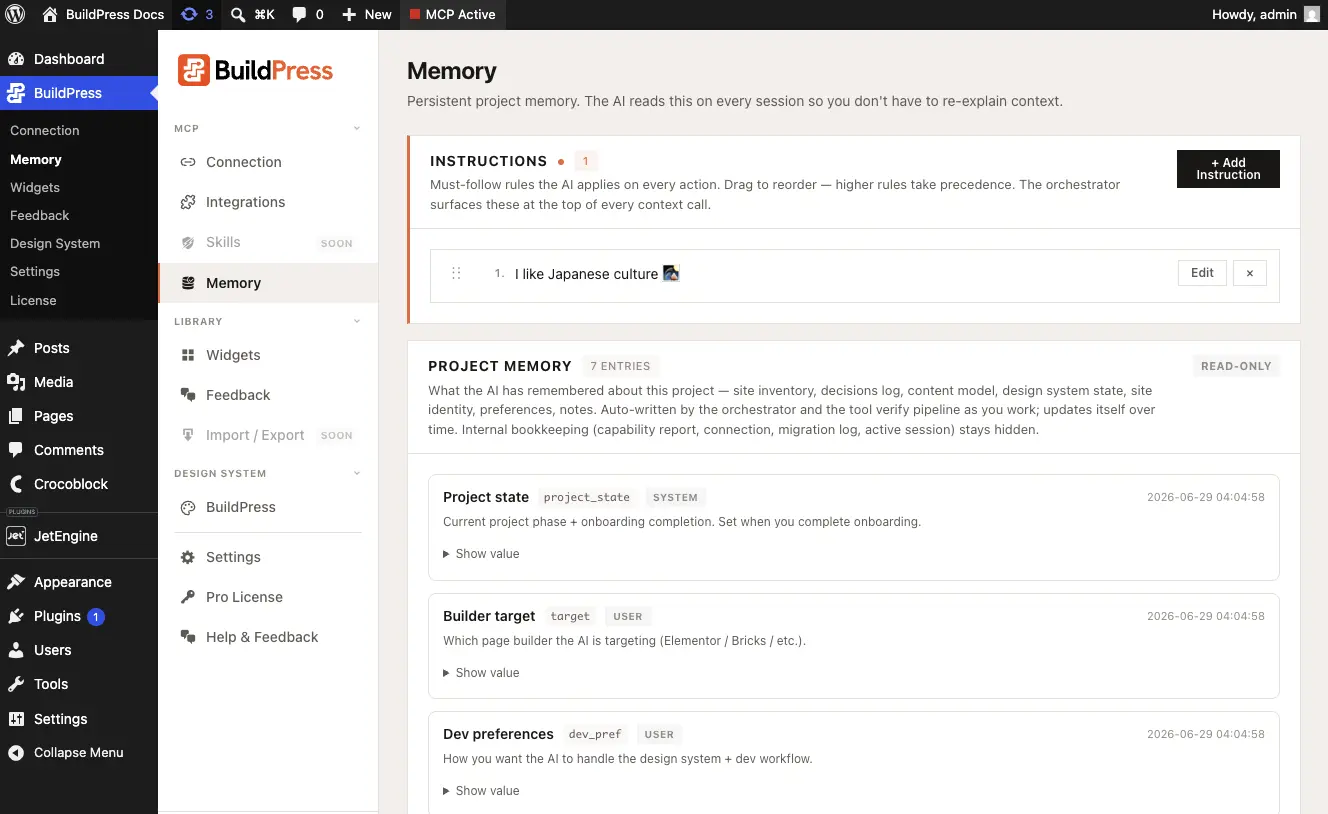Click the Add Instruction button
This screenshot has height=814, width=1328.
[1228, 169]
